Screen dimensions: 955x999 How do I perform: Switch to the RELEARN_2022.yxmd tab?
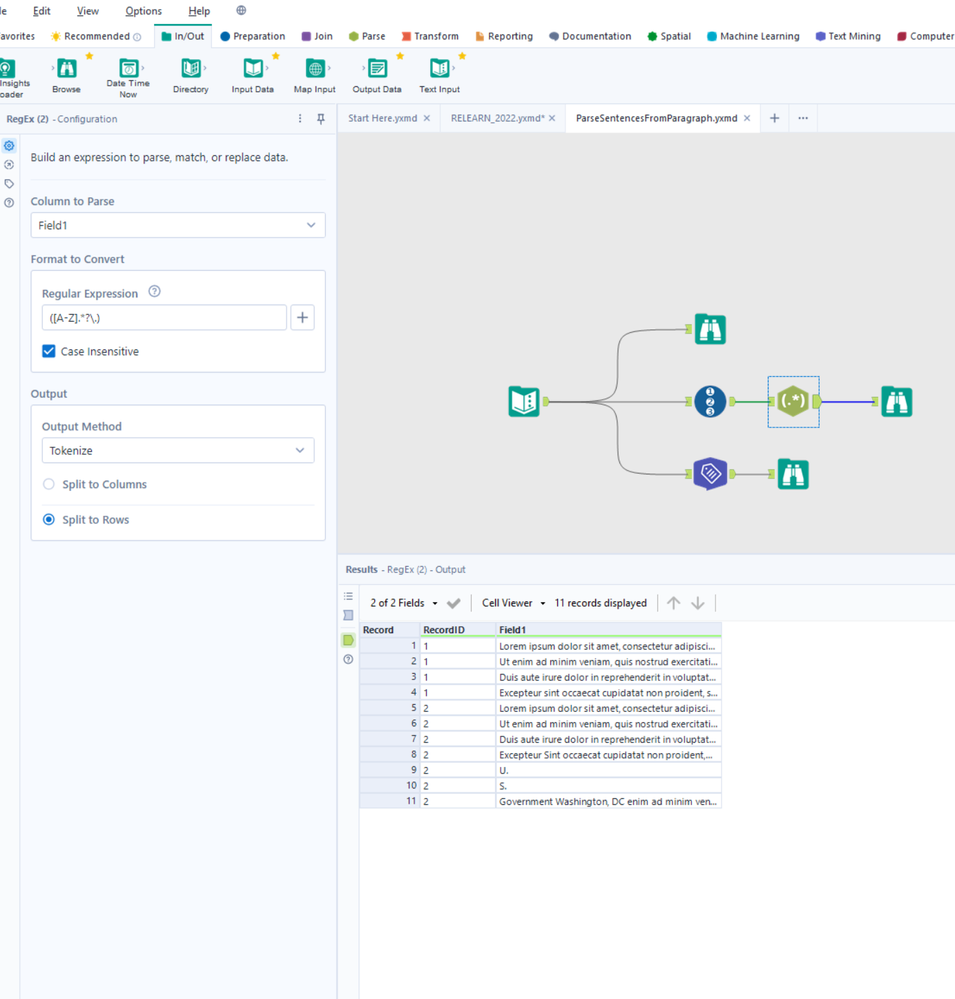click(x=498, y=118)
